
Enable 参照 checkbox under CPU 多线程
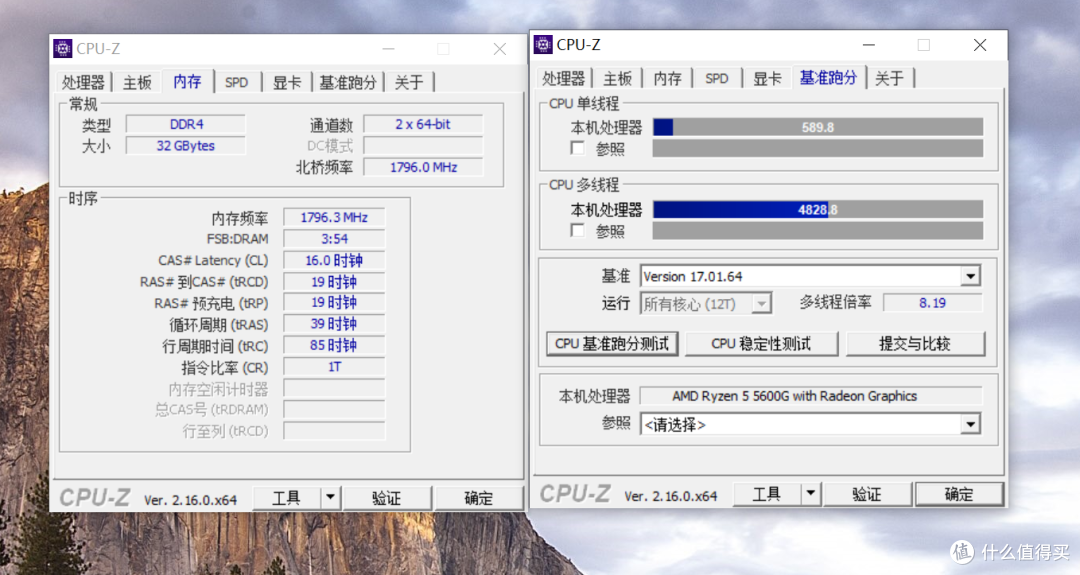(577, 231)
